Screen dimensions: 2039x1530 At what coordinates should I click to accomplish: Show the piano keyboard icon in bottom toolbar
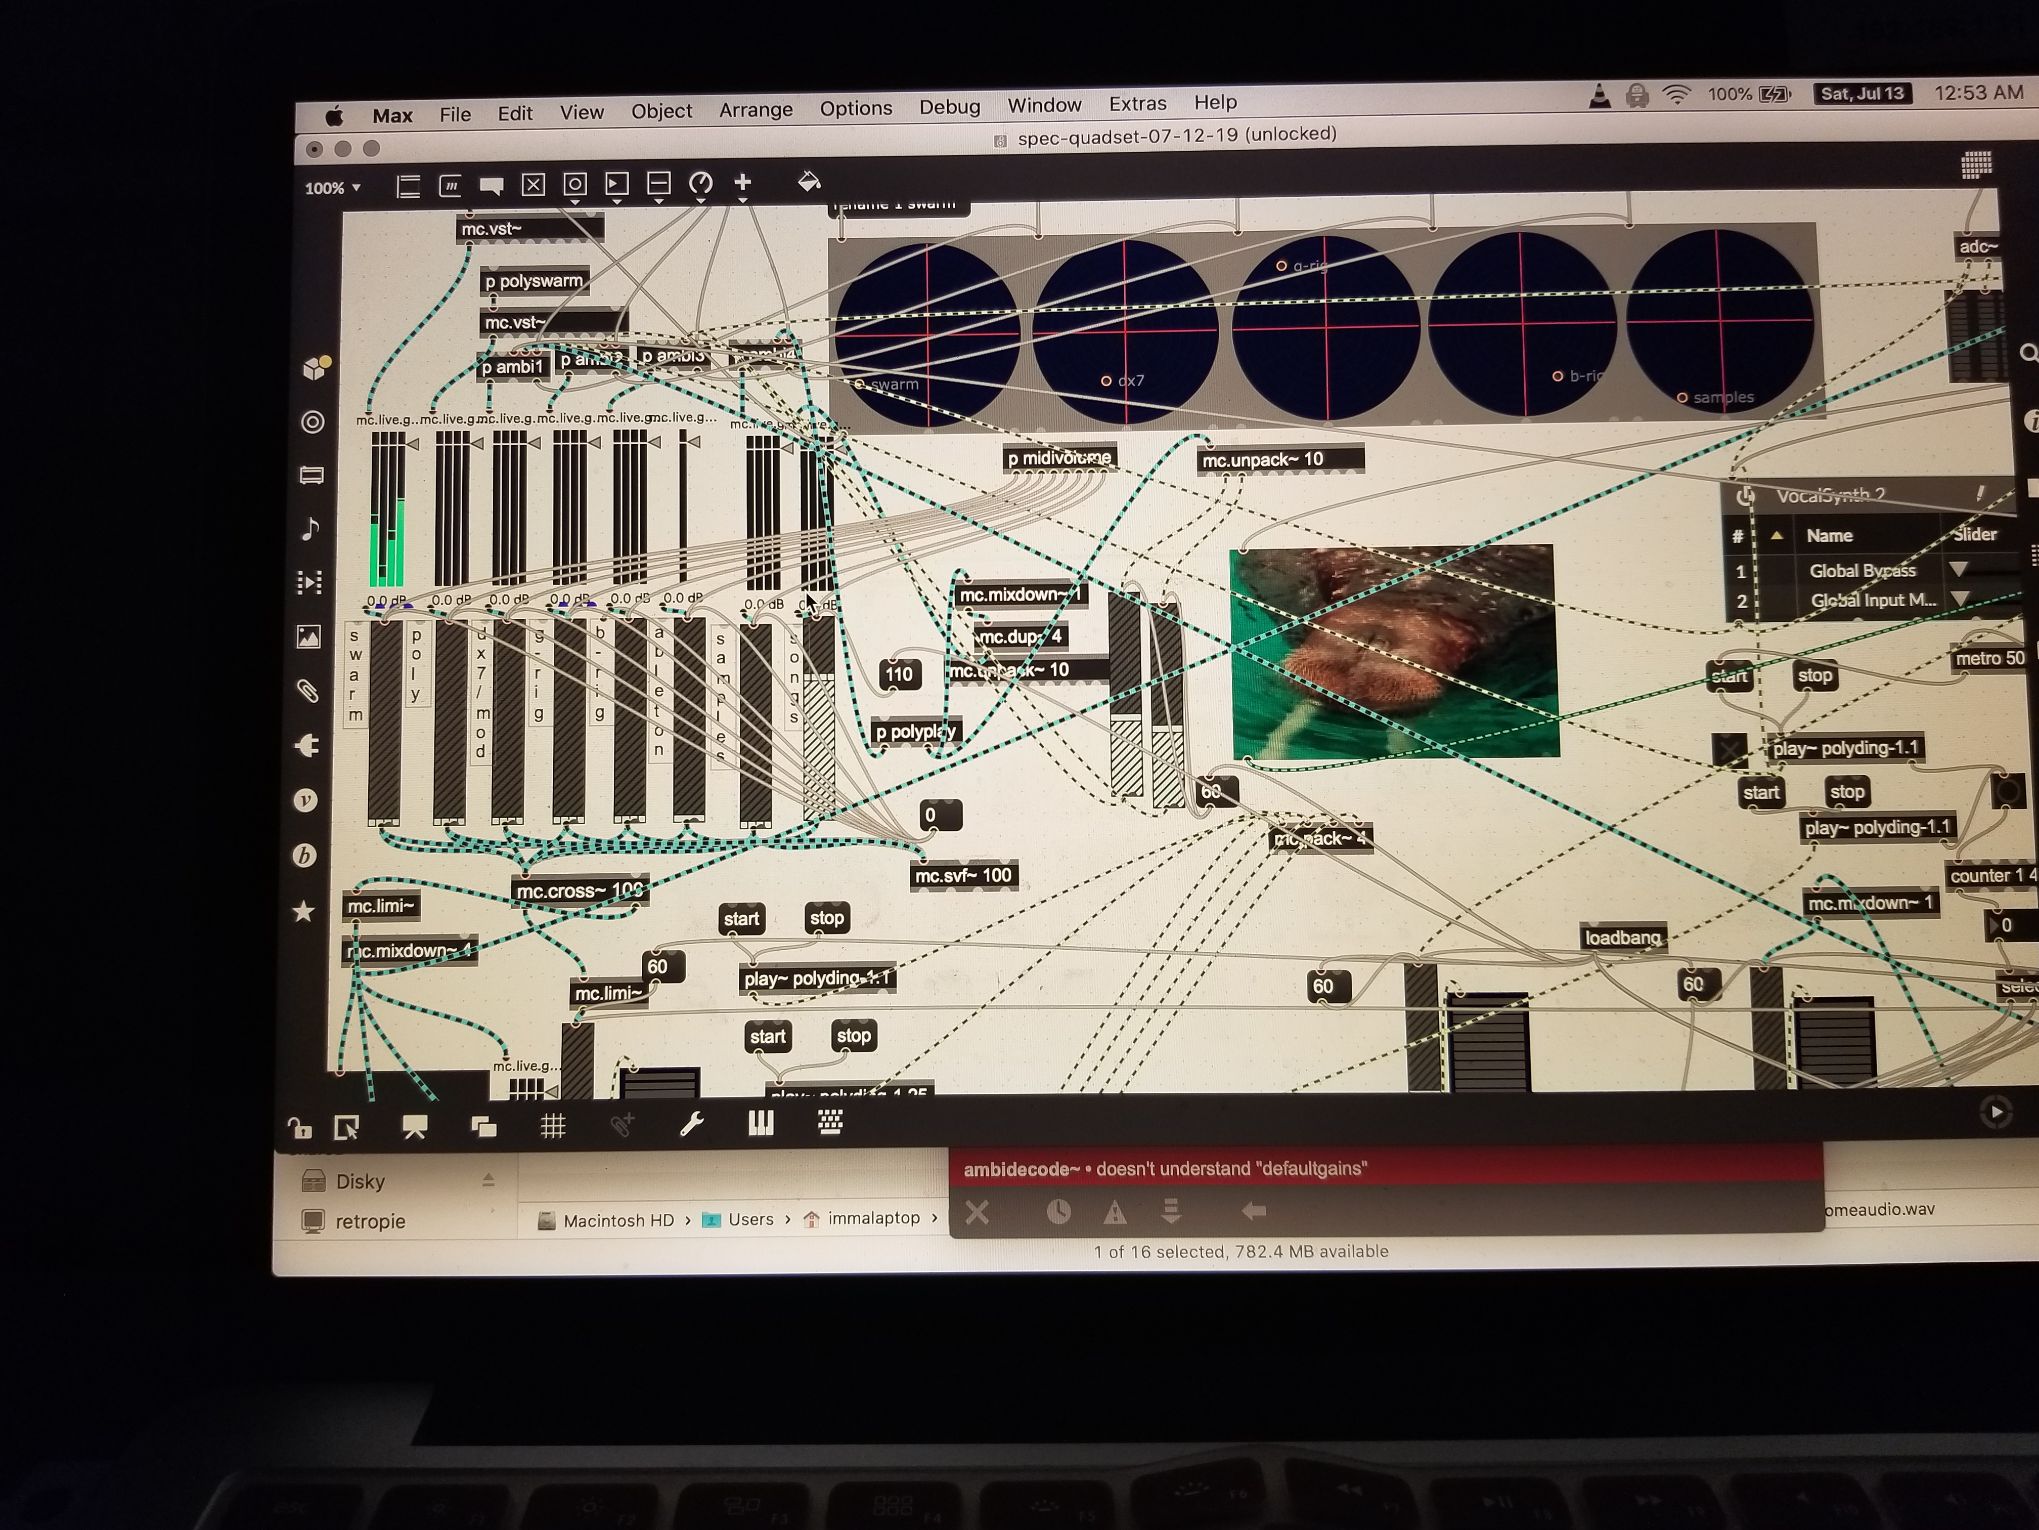(x=761, y=1124)
